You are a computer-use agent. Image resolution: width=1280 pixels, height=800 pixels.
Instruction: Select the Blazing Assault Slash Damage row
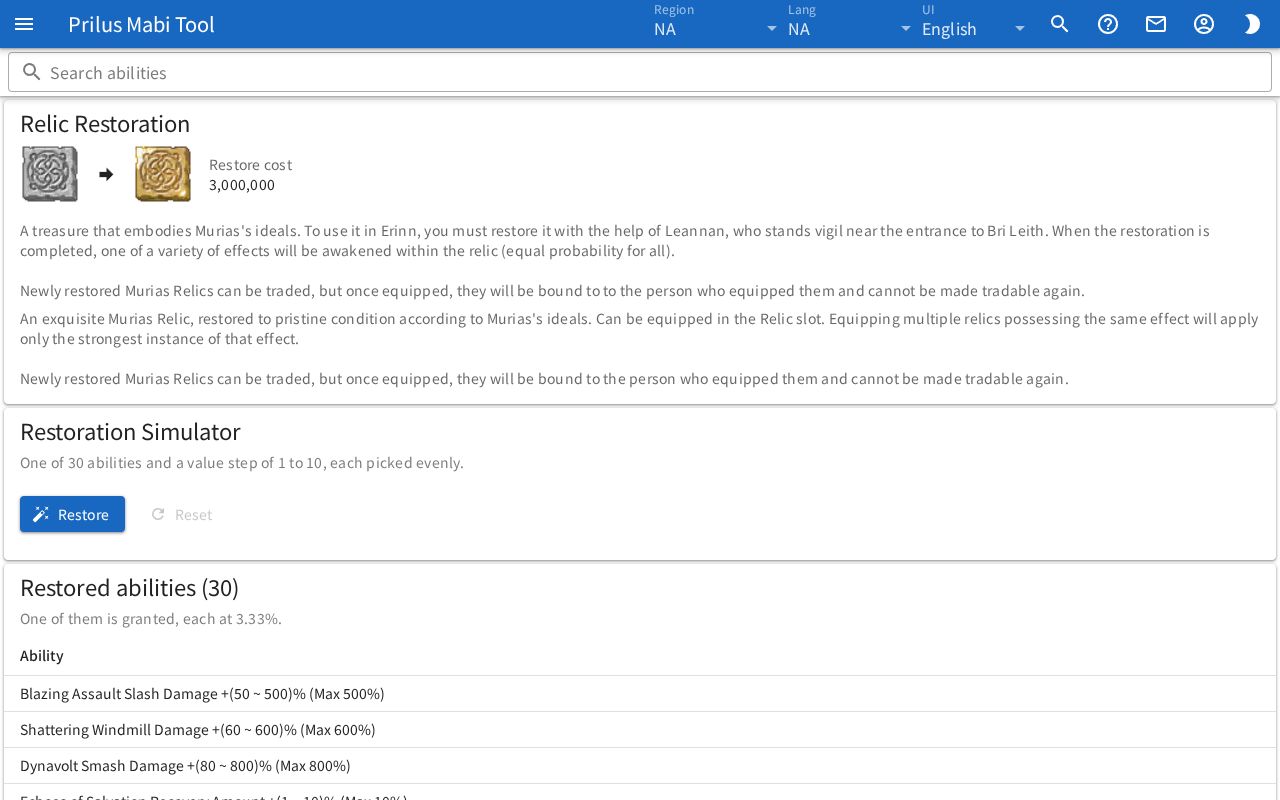pos(640,694)
